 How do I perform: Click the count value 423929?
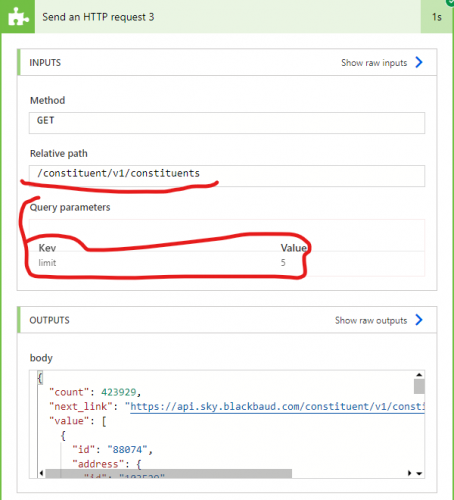tap(119, 392)
